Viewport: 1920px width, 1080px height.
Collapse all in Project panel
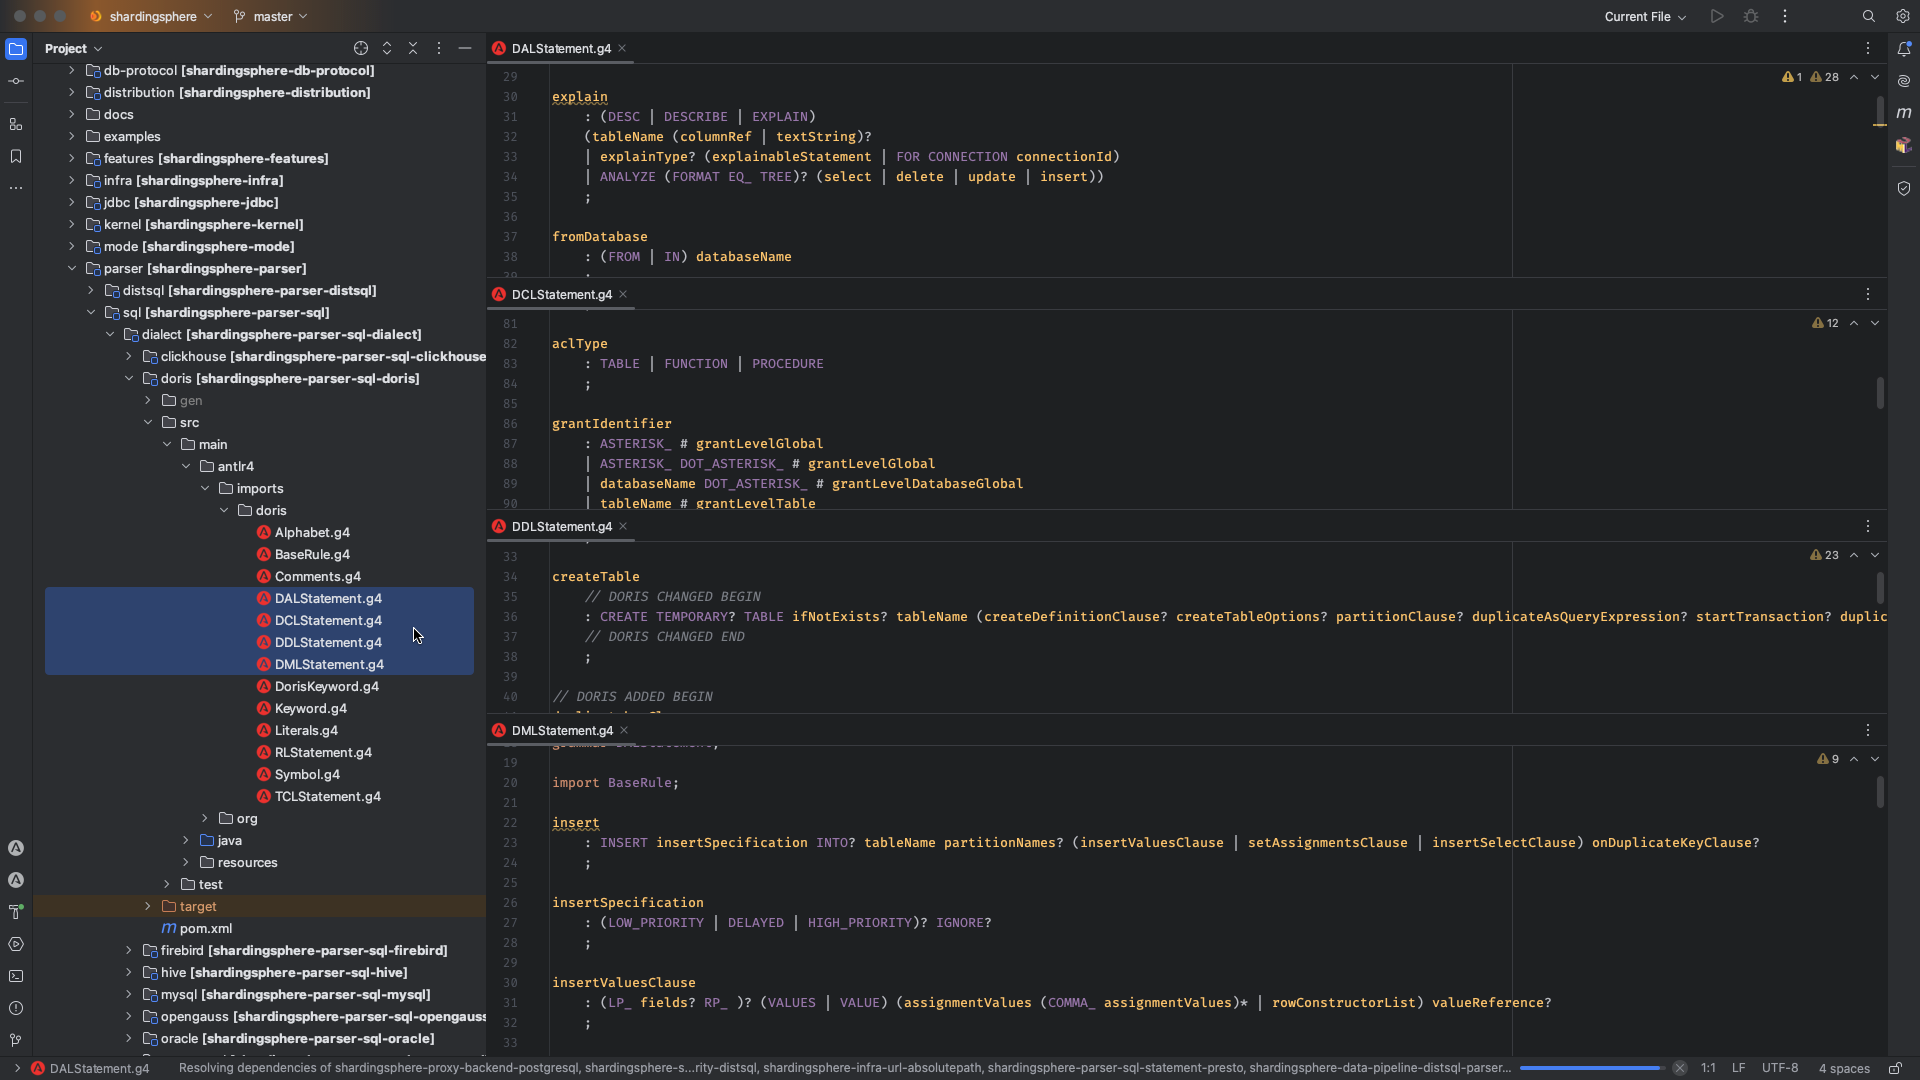tap(413, 48)
